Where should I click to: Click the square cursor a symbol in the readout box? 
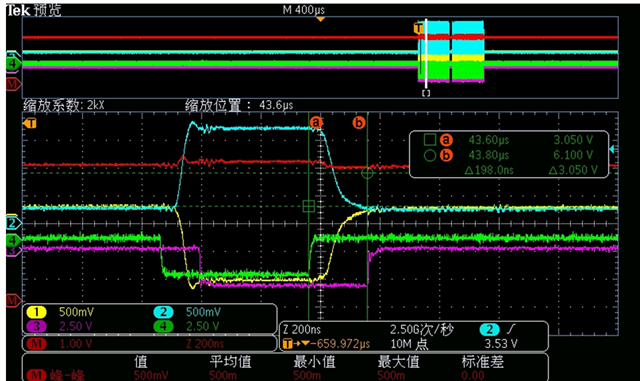point(430,140)
